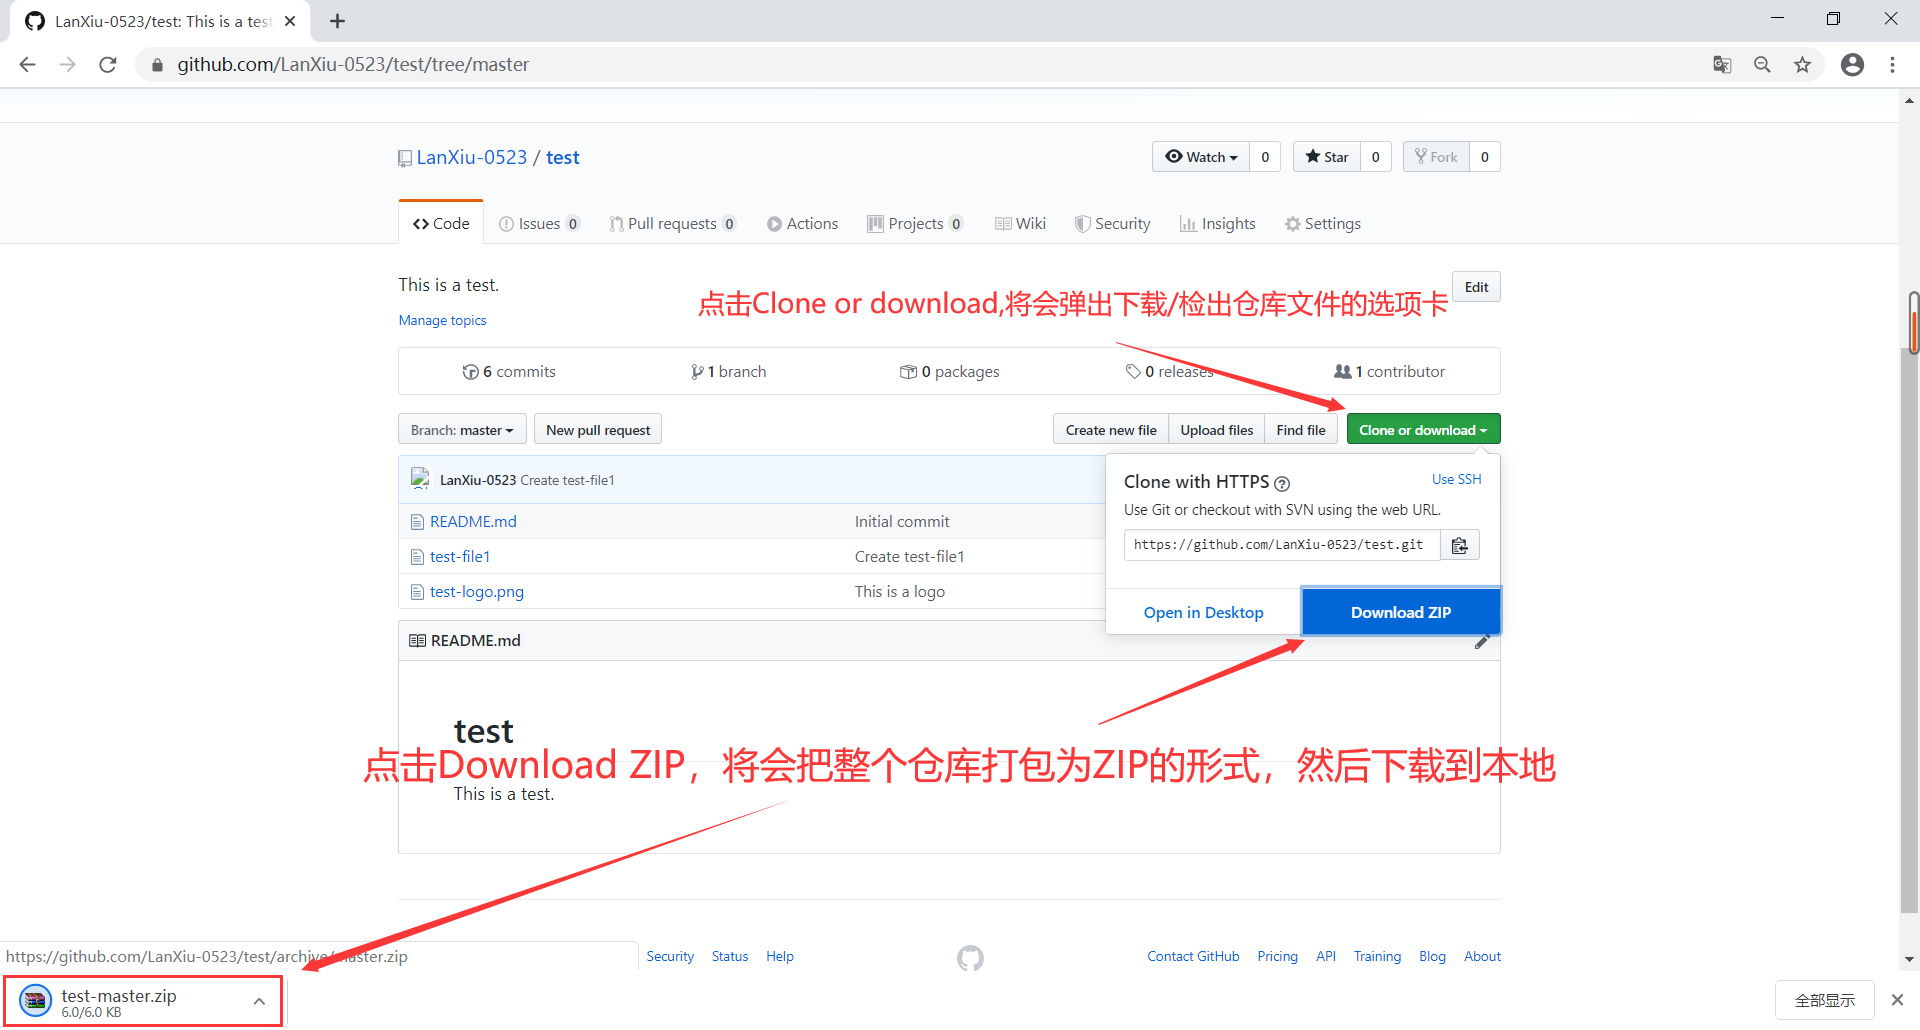Viewport: 1920px width, 1030px height.
Task: Open the Manage topics link
Action: (442, 320)
